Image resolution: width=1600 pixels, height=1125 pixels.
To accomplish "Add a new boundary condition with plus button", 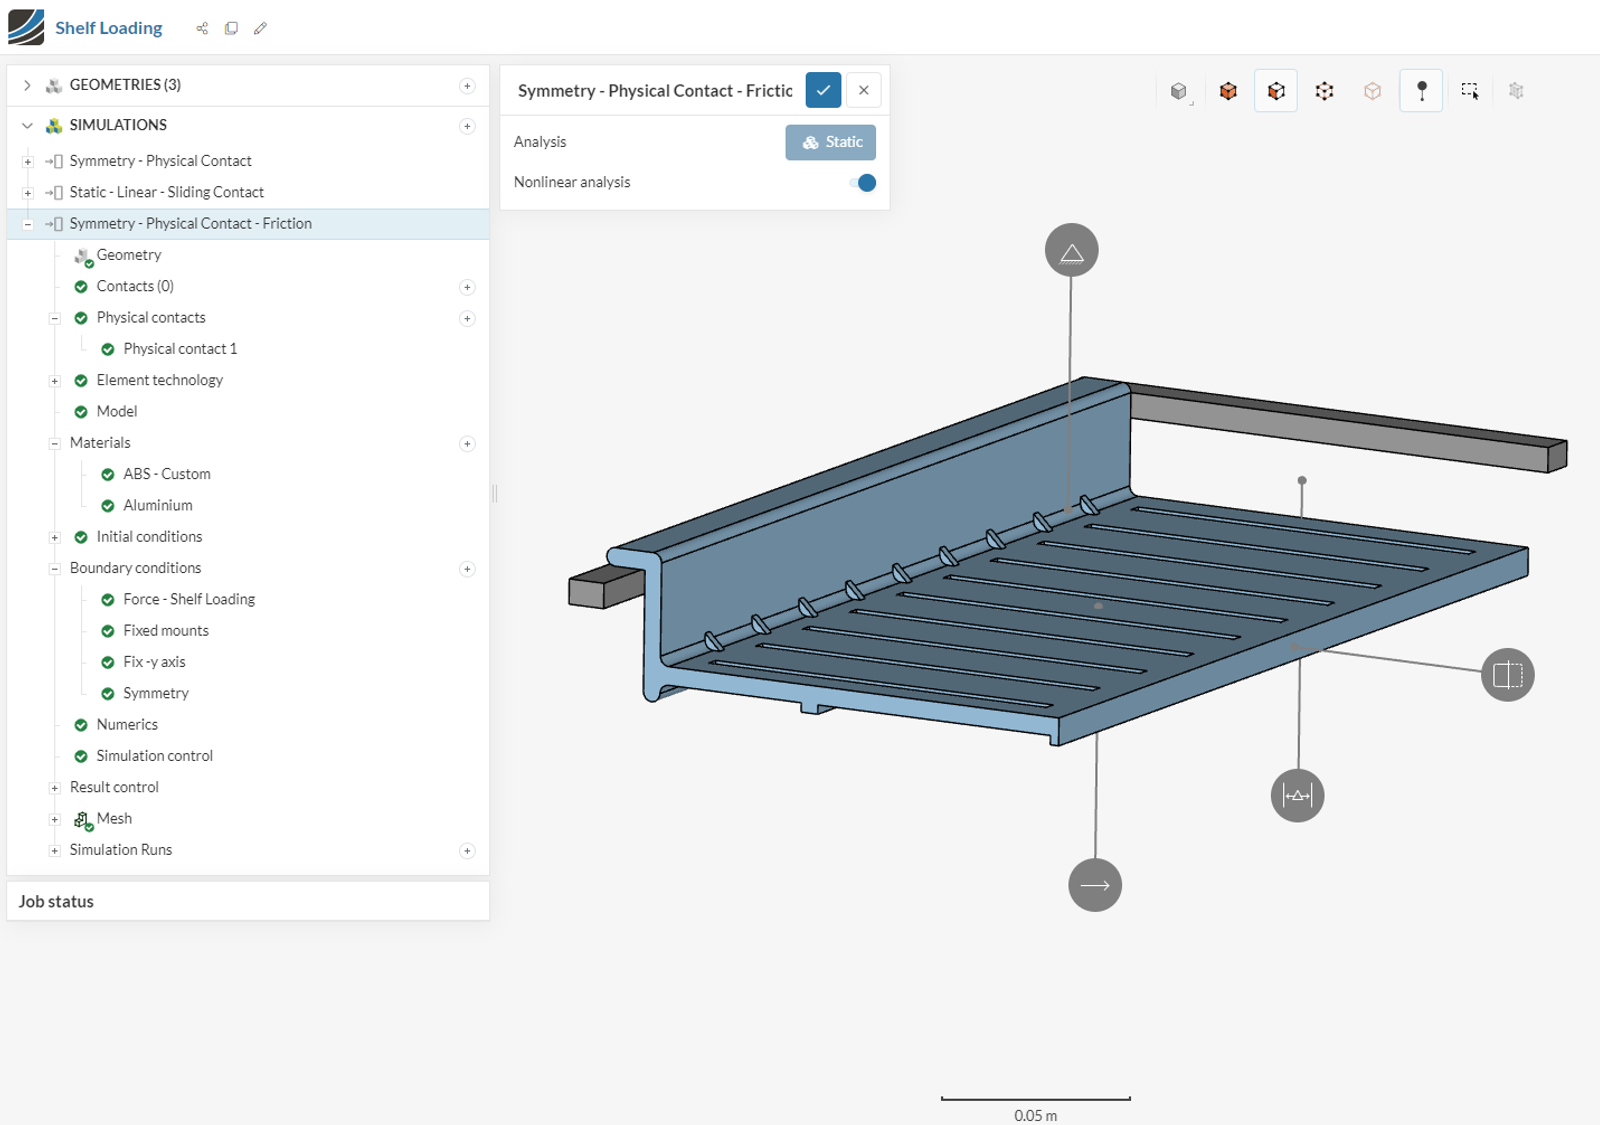I will pos(467,568).
